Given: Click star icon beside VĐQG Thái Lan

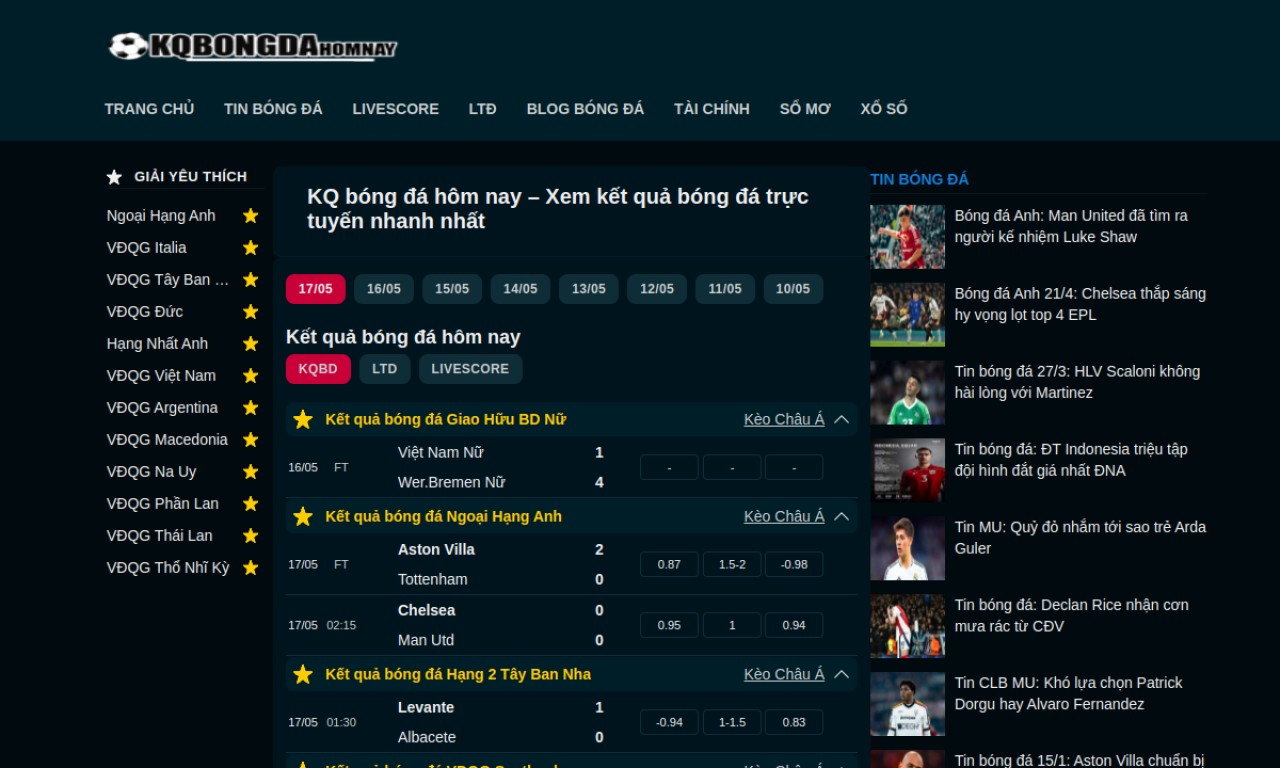Looking at the screenshot, I should (251, 536).
